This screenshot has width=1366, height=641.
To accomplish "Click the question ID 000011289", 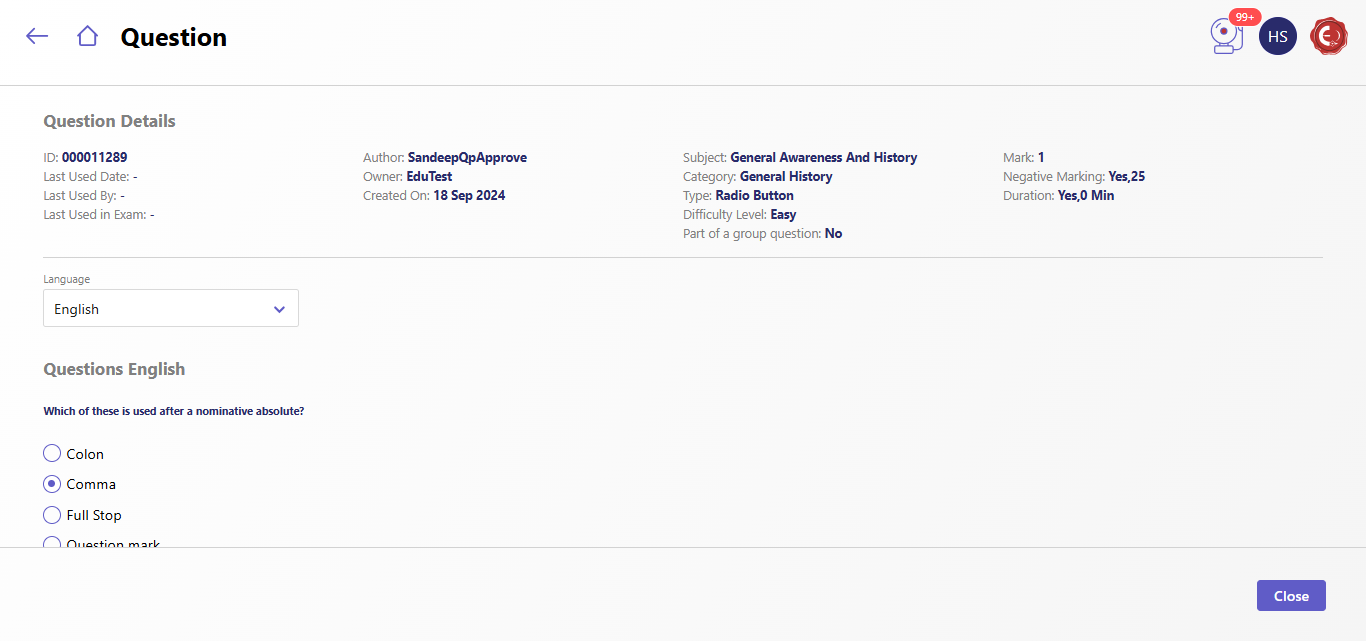I will [x=94, y=157].
